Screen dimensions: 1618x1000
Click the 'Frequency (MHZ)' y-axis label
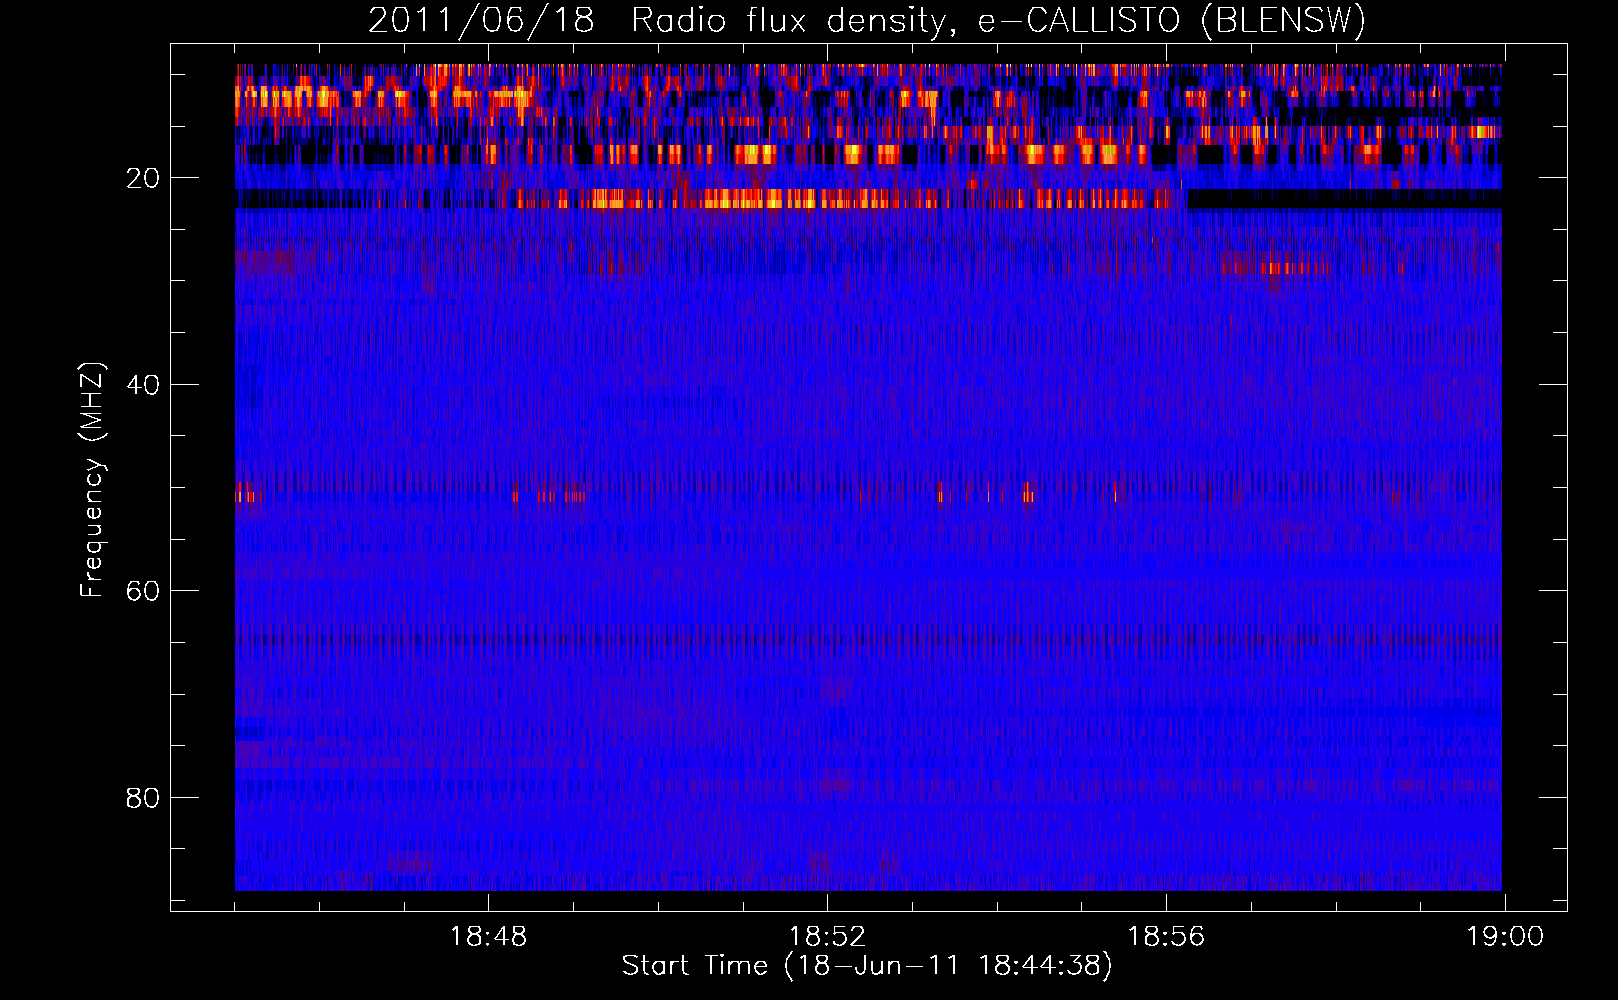[92, 480]
